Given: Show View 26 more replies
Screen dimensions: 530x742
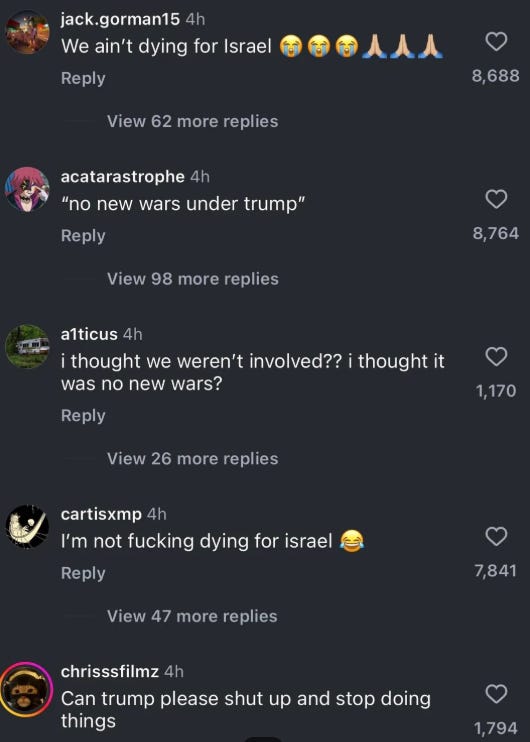Looking at the screenshot, I should [x=192, y=459].
